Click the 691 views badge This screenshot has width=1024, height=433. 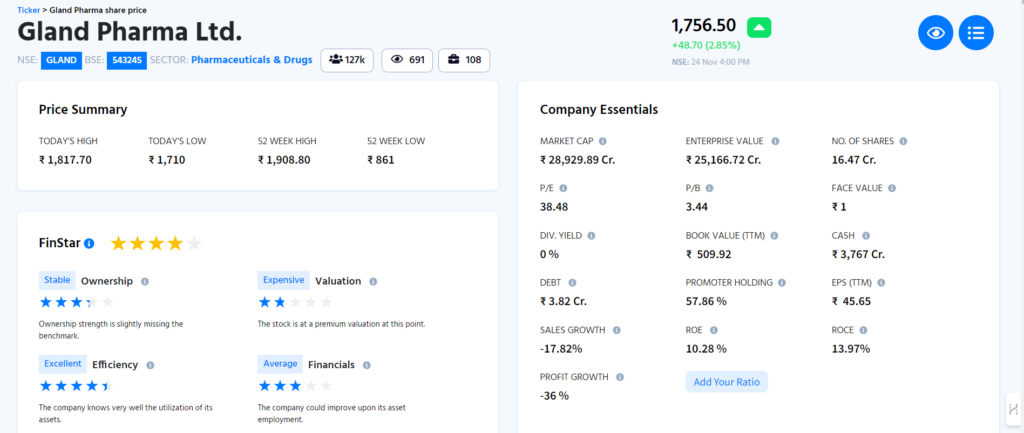pos(407,60)
